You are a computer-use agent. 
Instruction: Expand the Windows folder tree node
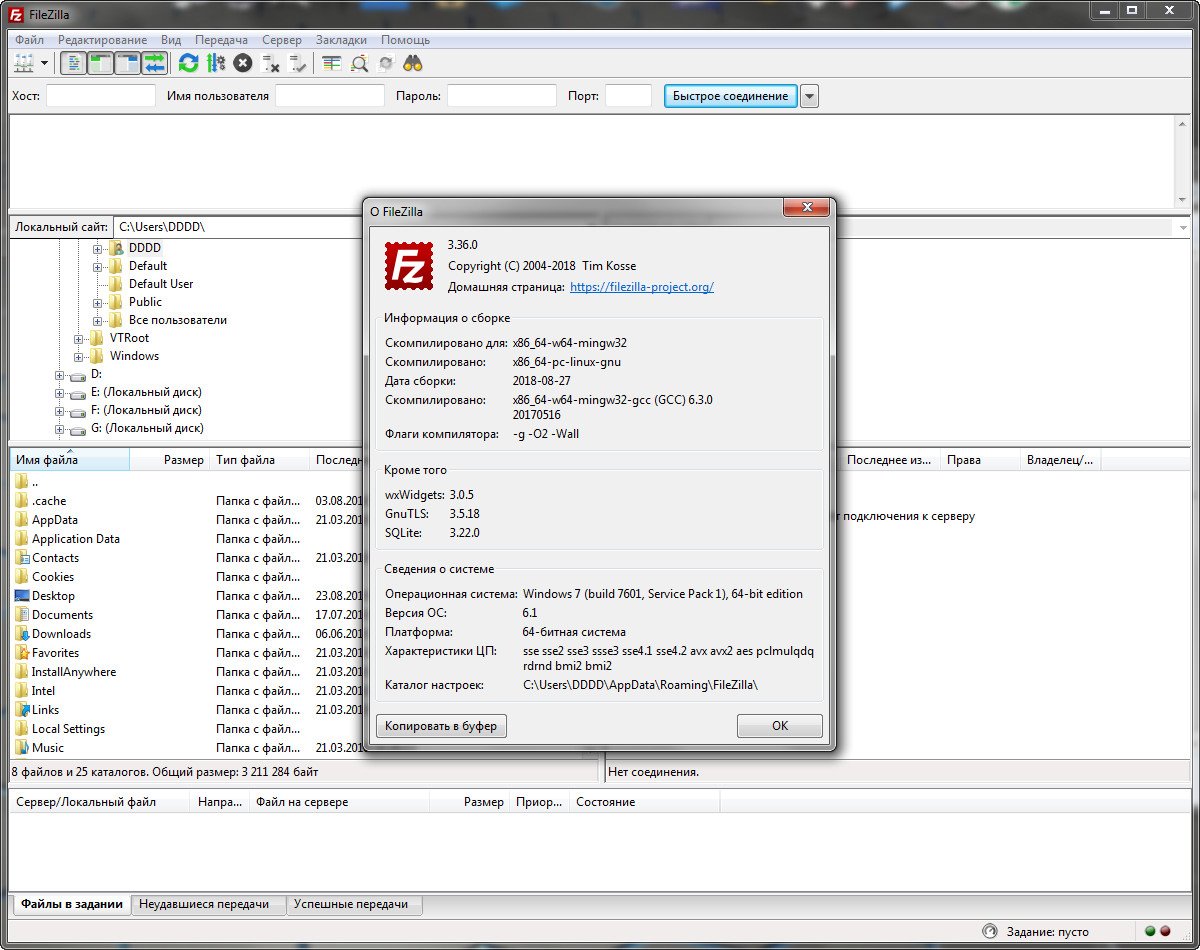(x=79, y=356)
